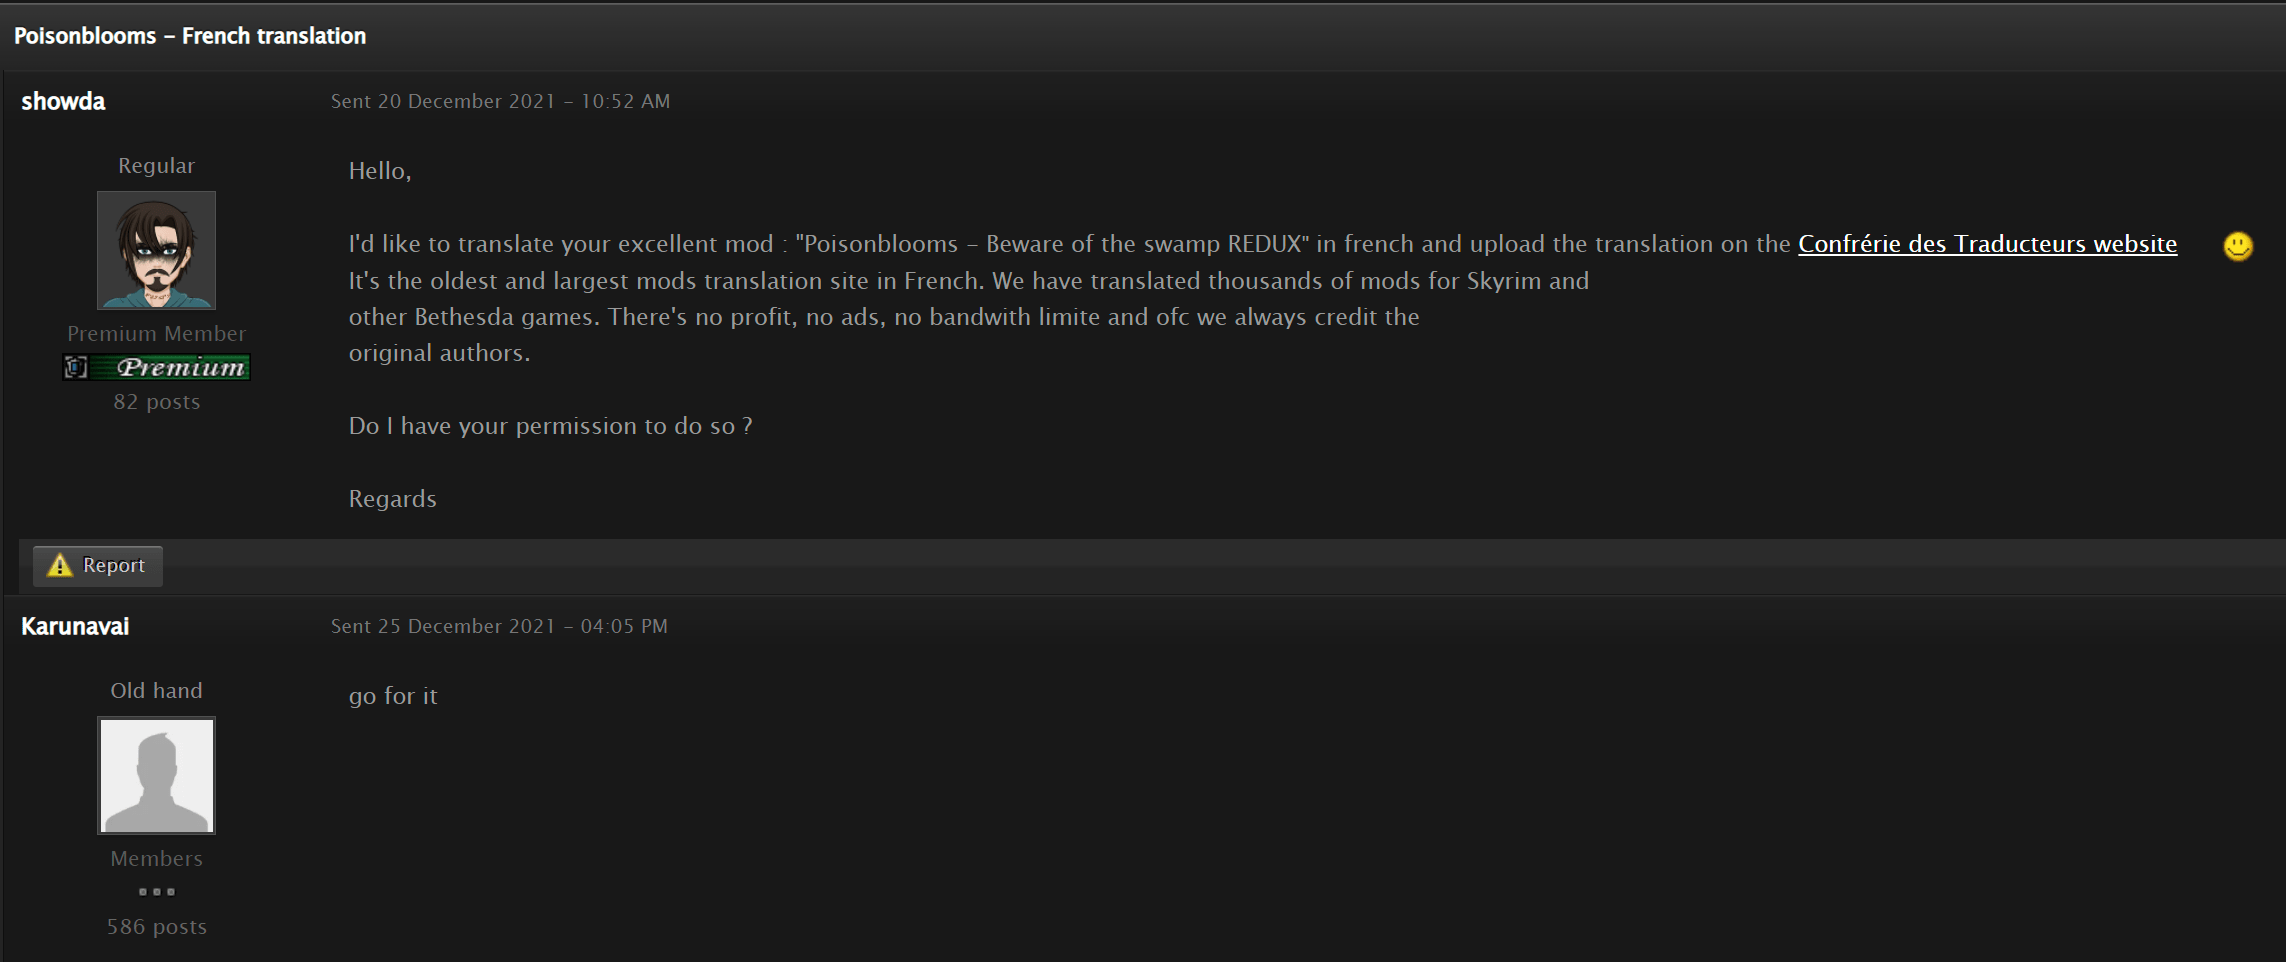The image size is (2286, 962).
Task: Click the "go for it" reply text
Action: 393,696
